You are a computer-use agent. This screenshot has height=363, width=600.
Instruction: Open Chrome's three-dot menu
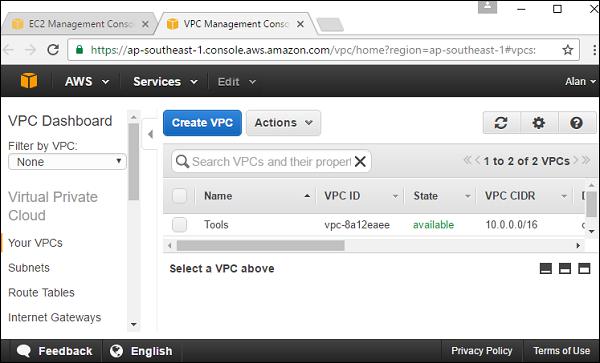point(594,50)
